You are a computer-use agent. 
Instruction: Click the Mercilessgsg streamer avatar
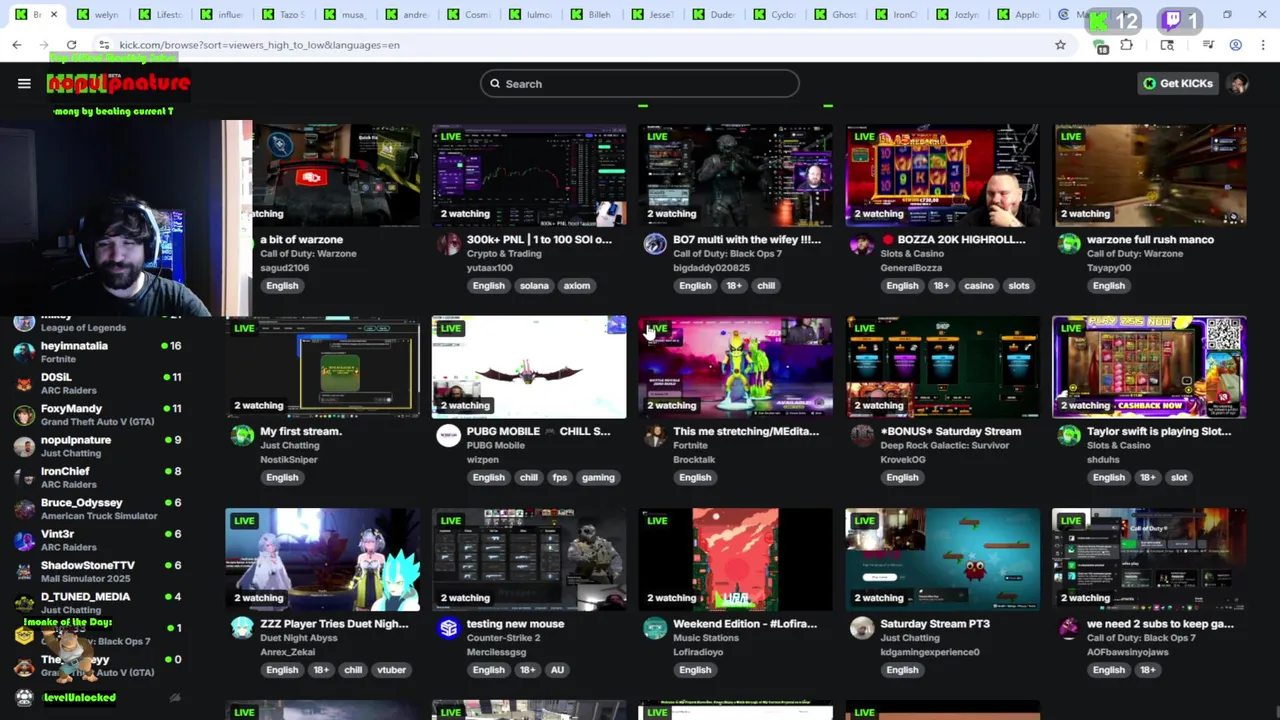(x=448, y=627)
